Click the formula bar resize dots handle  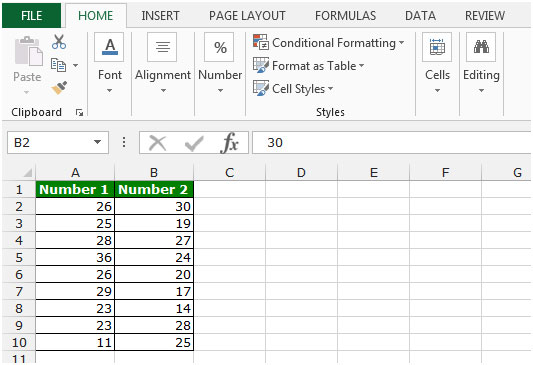pyautogui.click(x=124, y=142)
